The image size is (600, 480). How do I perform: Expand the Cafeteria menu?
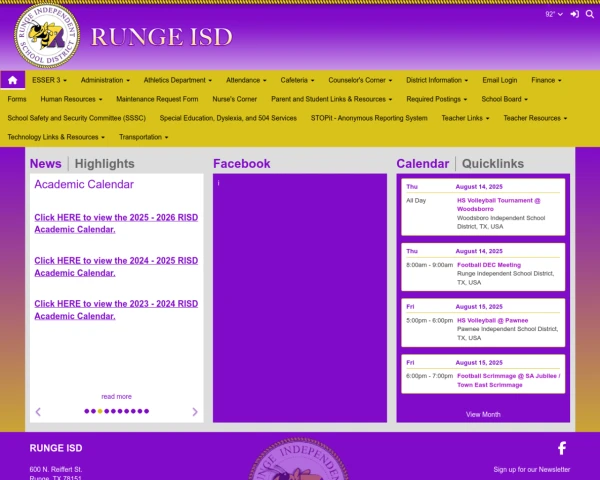297,80
